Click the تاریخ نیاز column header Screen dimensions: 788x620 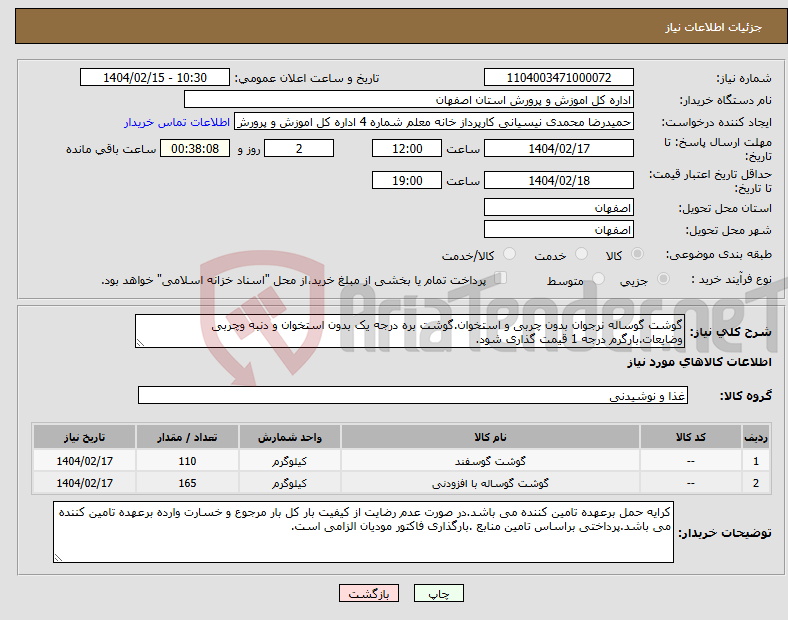point(84,437)
